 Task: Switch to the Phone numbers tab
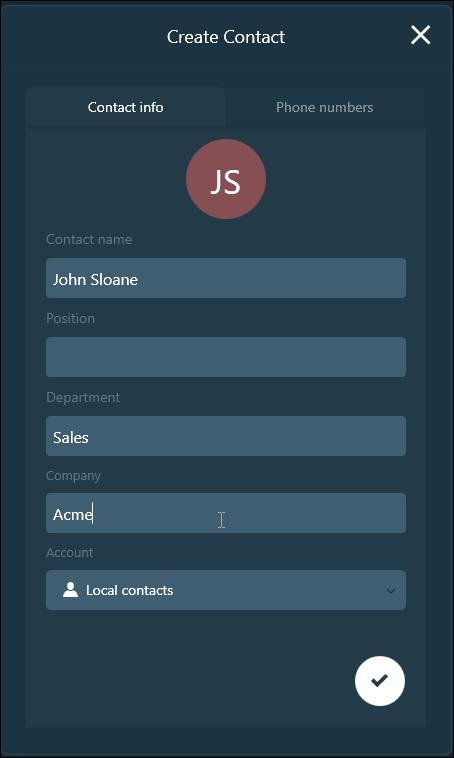(324, 107)
